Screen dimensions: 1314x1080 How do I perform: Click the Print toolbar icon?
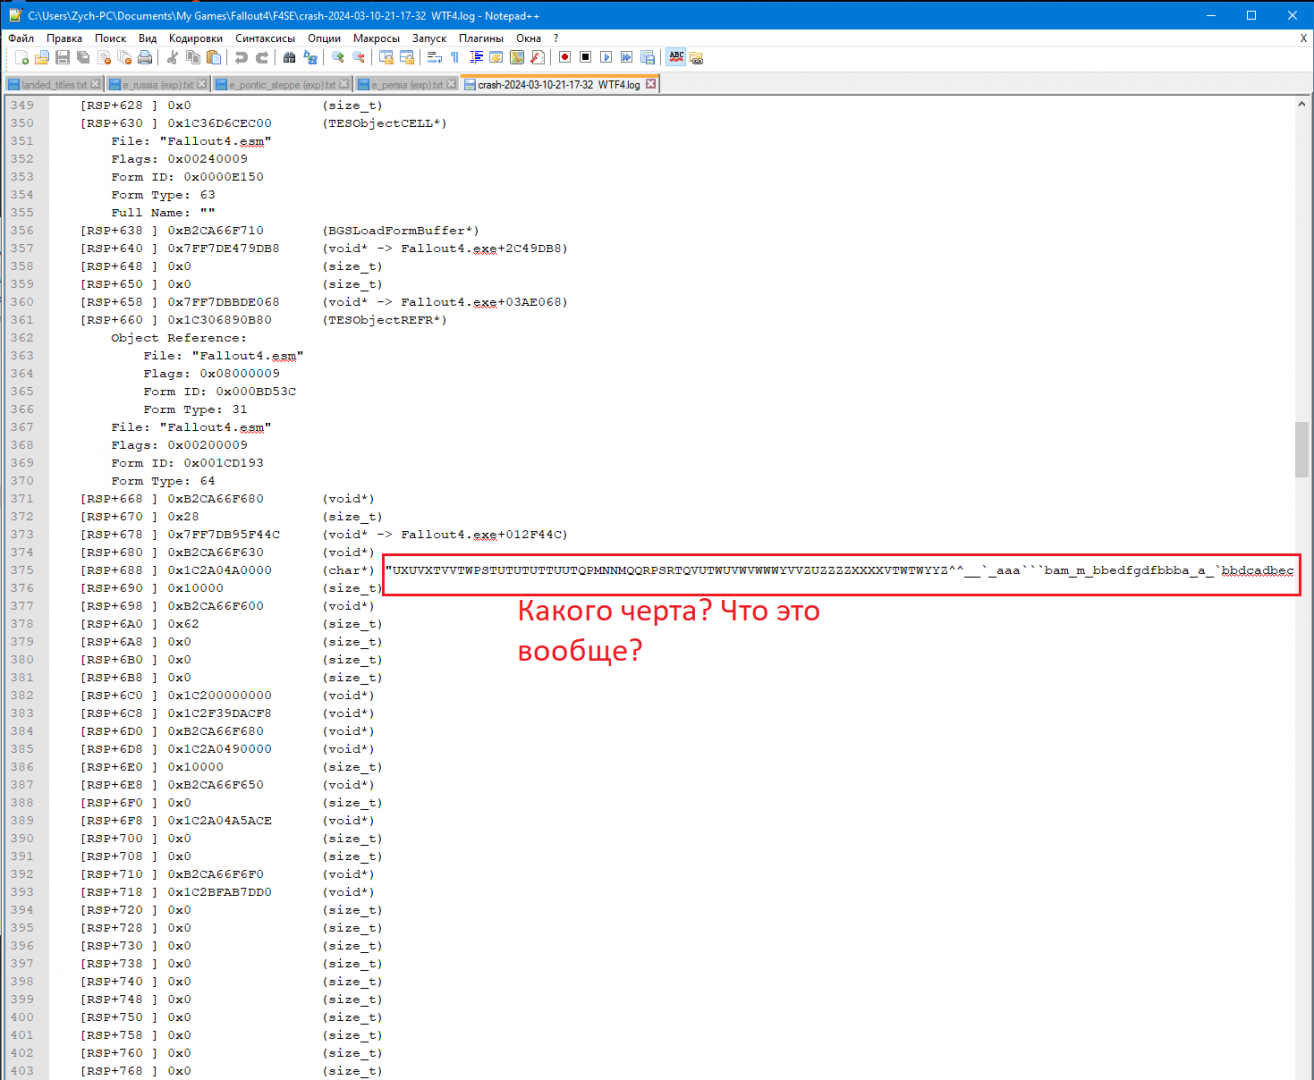click(145, 58)
